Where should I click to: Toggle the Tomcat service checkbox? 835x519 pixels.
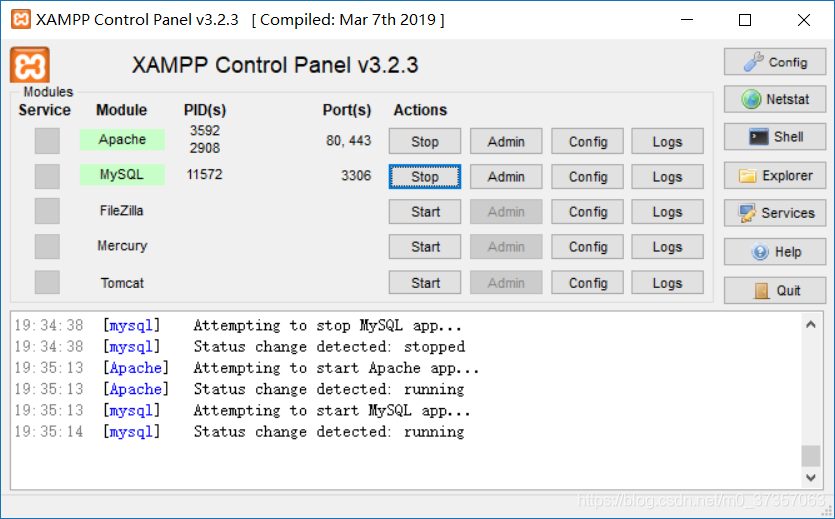47,282
